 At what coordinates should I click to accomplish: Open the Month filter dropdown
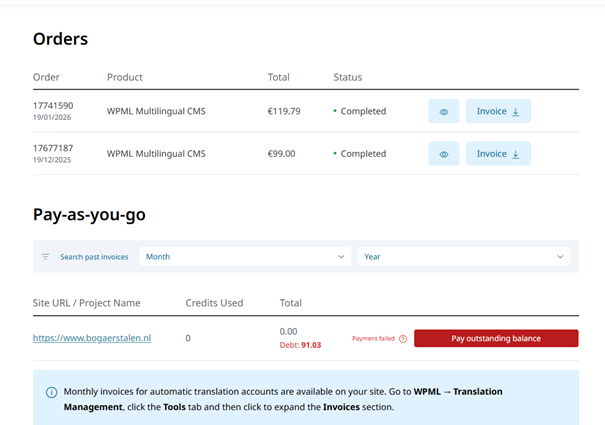pyautogui.click(x=245, y=257)
